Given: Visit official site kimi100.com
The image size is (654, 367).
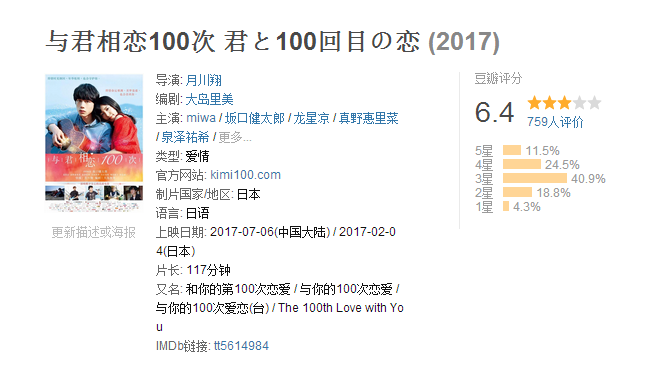Looking at the screenshot, I should pyautogui.click(x=245, y=175).
